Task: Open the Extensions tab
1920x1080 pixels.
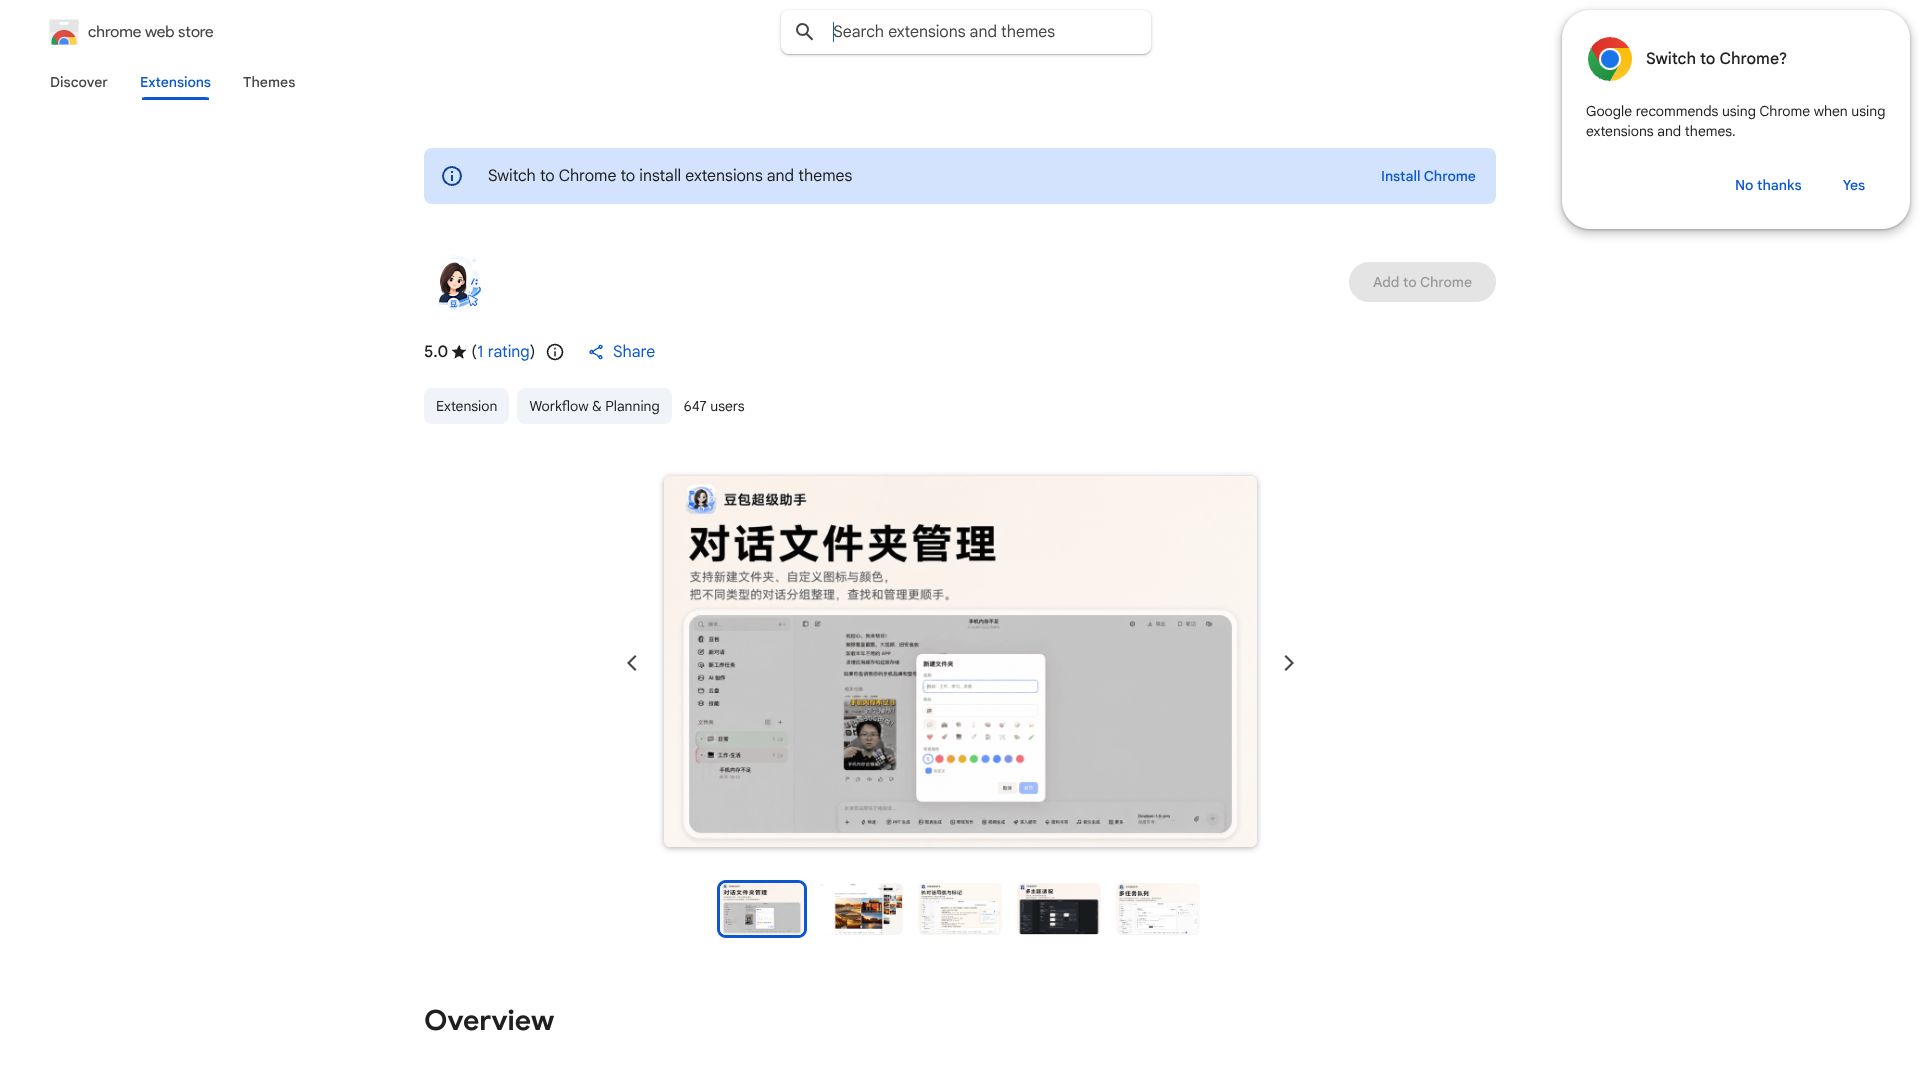Action: pyautogui.click(x=175, y=82)
